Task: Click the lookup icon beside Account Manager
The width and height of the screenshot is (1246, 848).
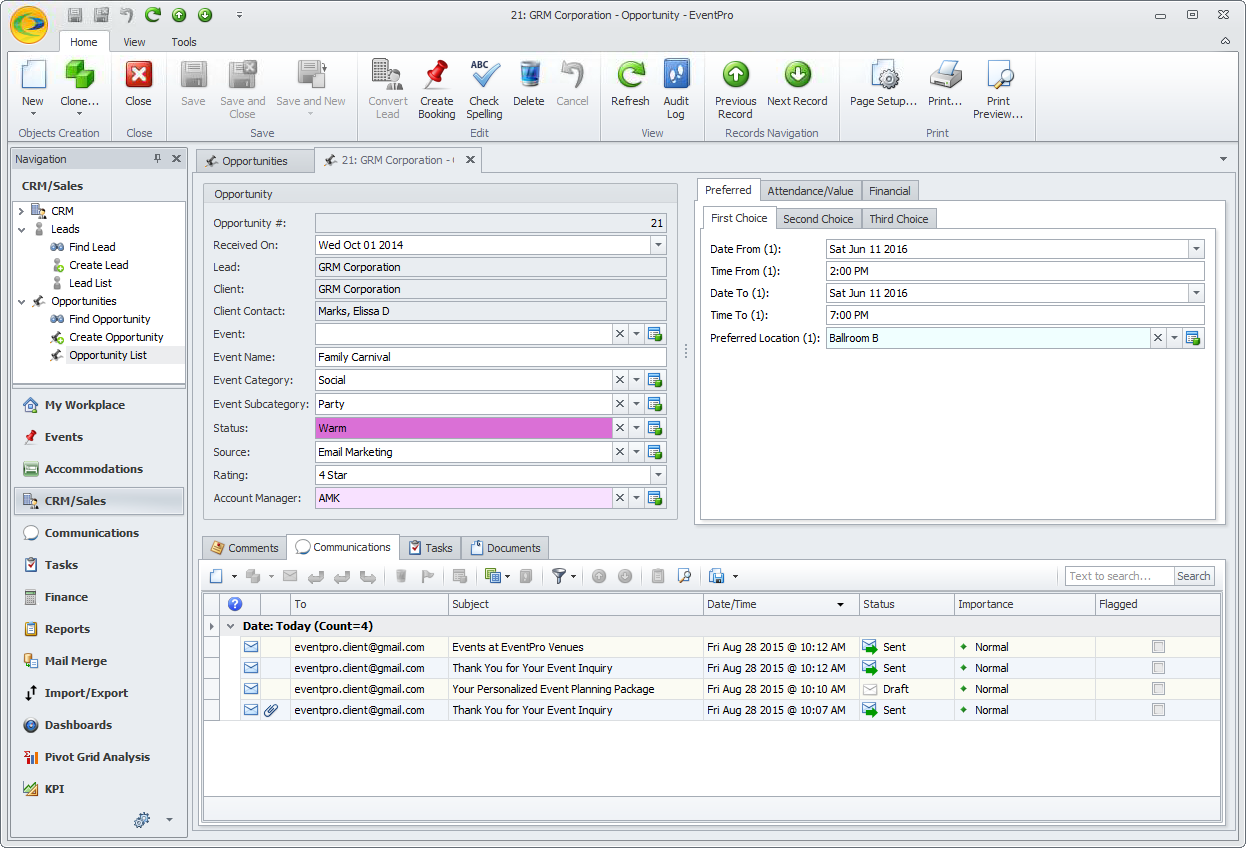Action: click(655, 498)
